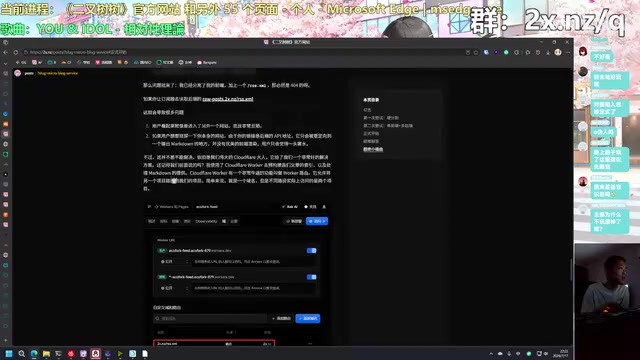Open the 学校 bookmark folder

(x=83, y=62)
